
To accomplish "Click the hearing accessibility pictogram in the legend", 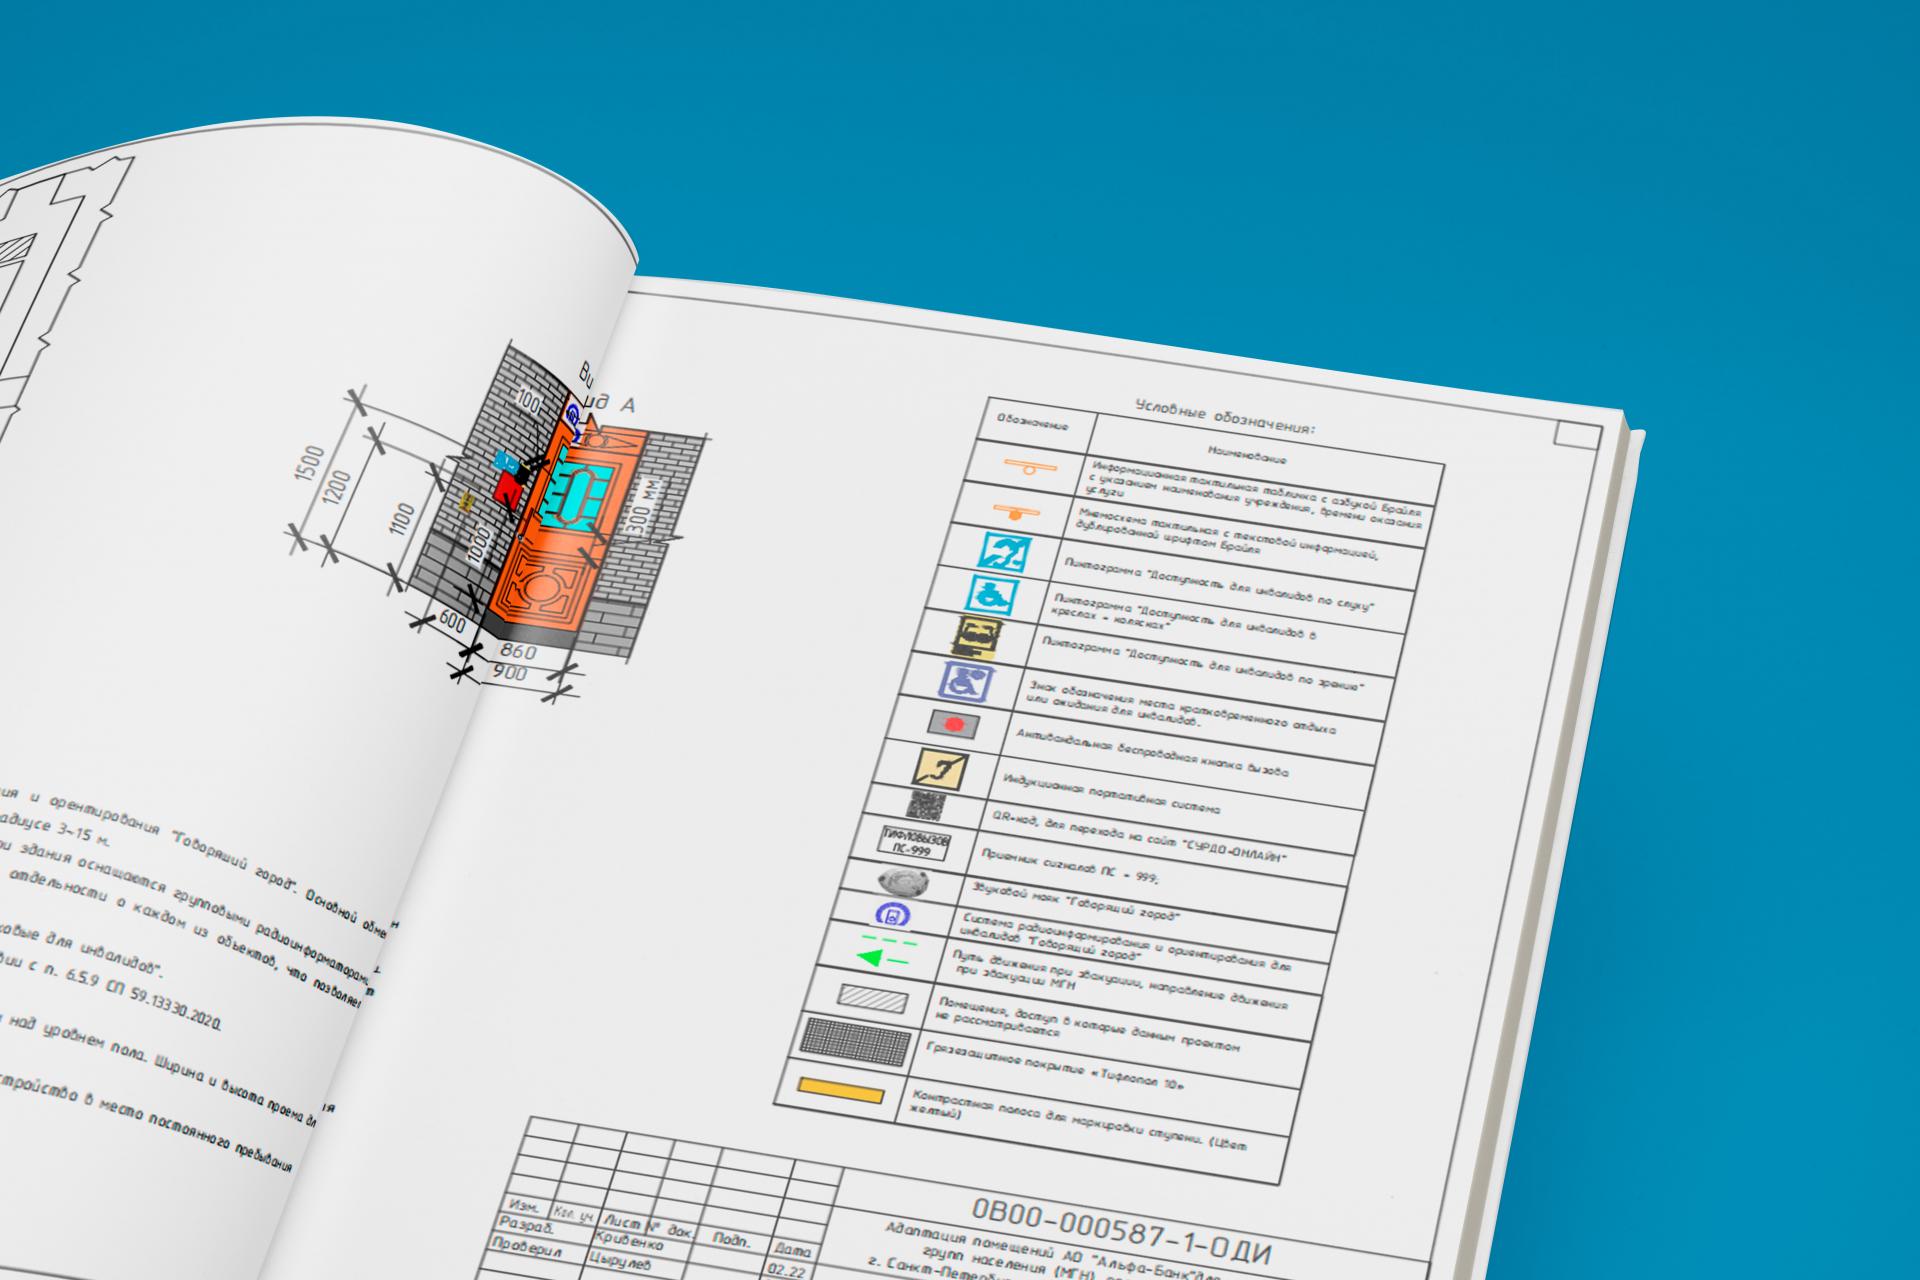I will pos(1004,552).
